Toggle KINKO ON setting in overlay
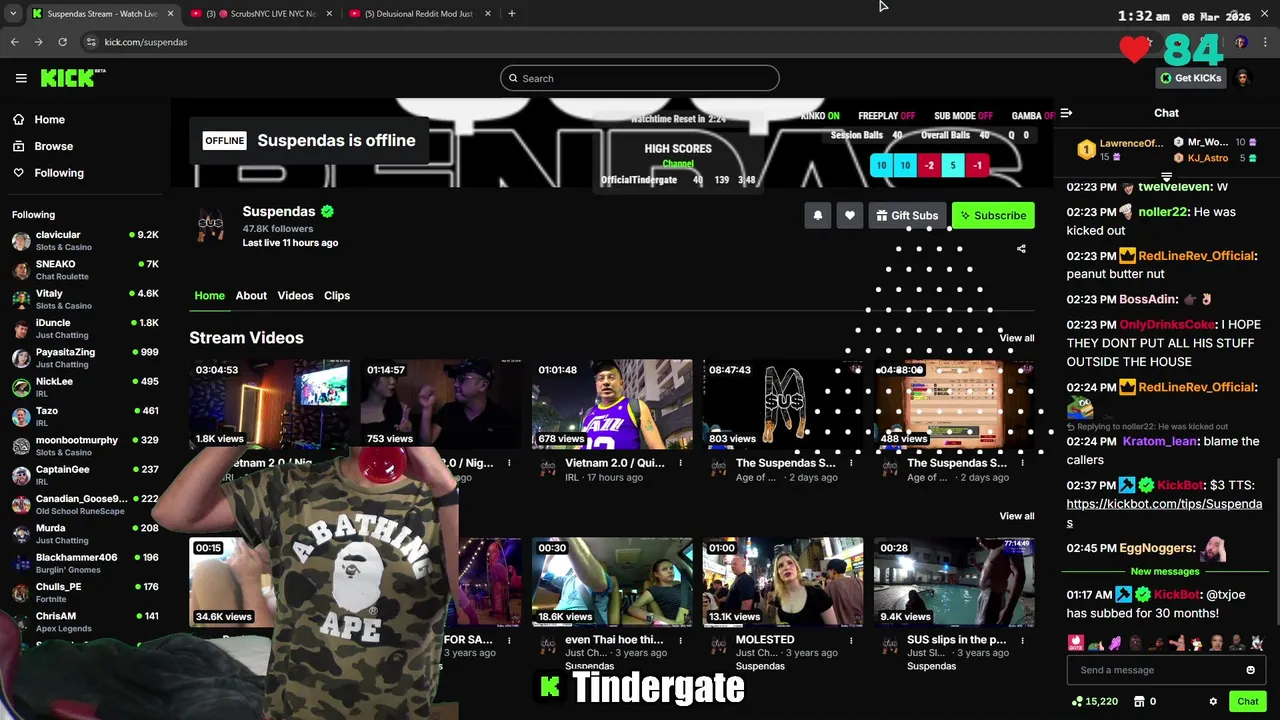Image resolution: width=1280 pixels, height=720 pixels. [x=820, y=116]
